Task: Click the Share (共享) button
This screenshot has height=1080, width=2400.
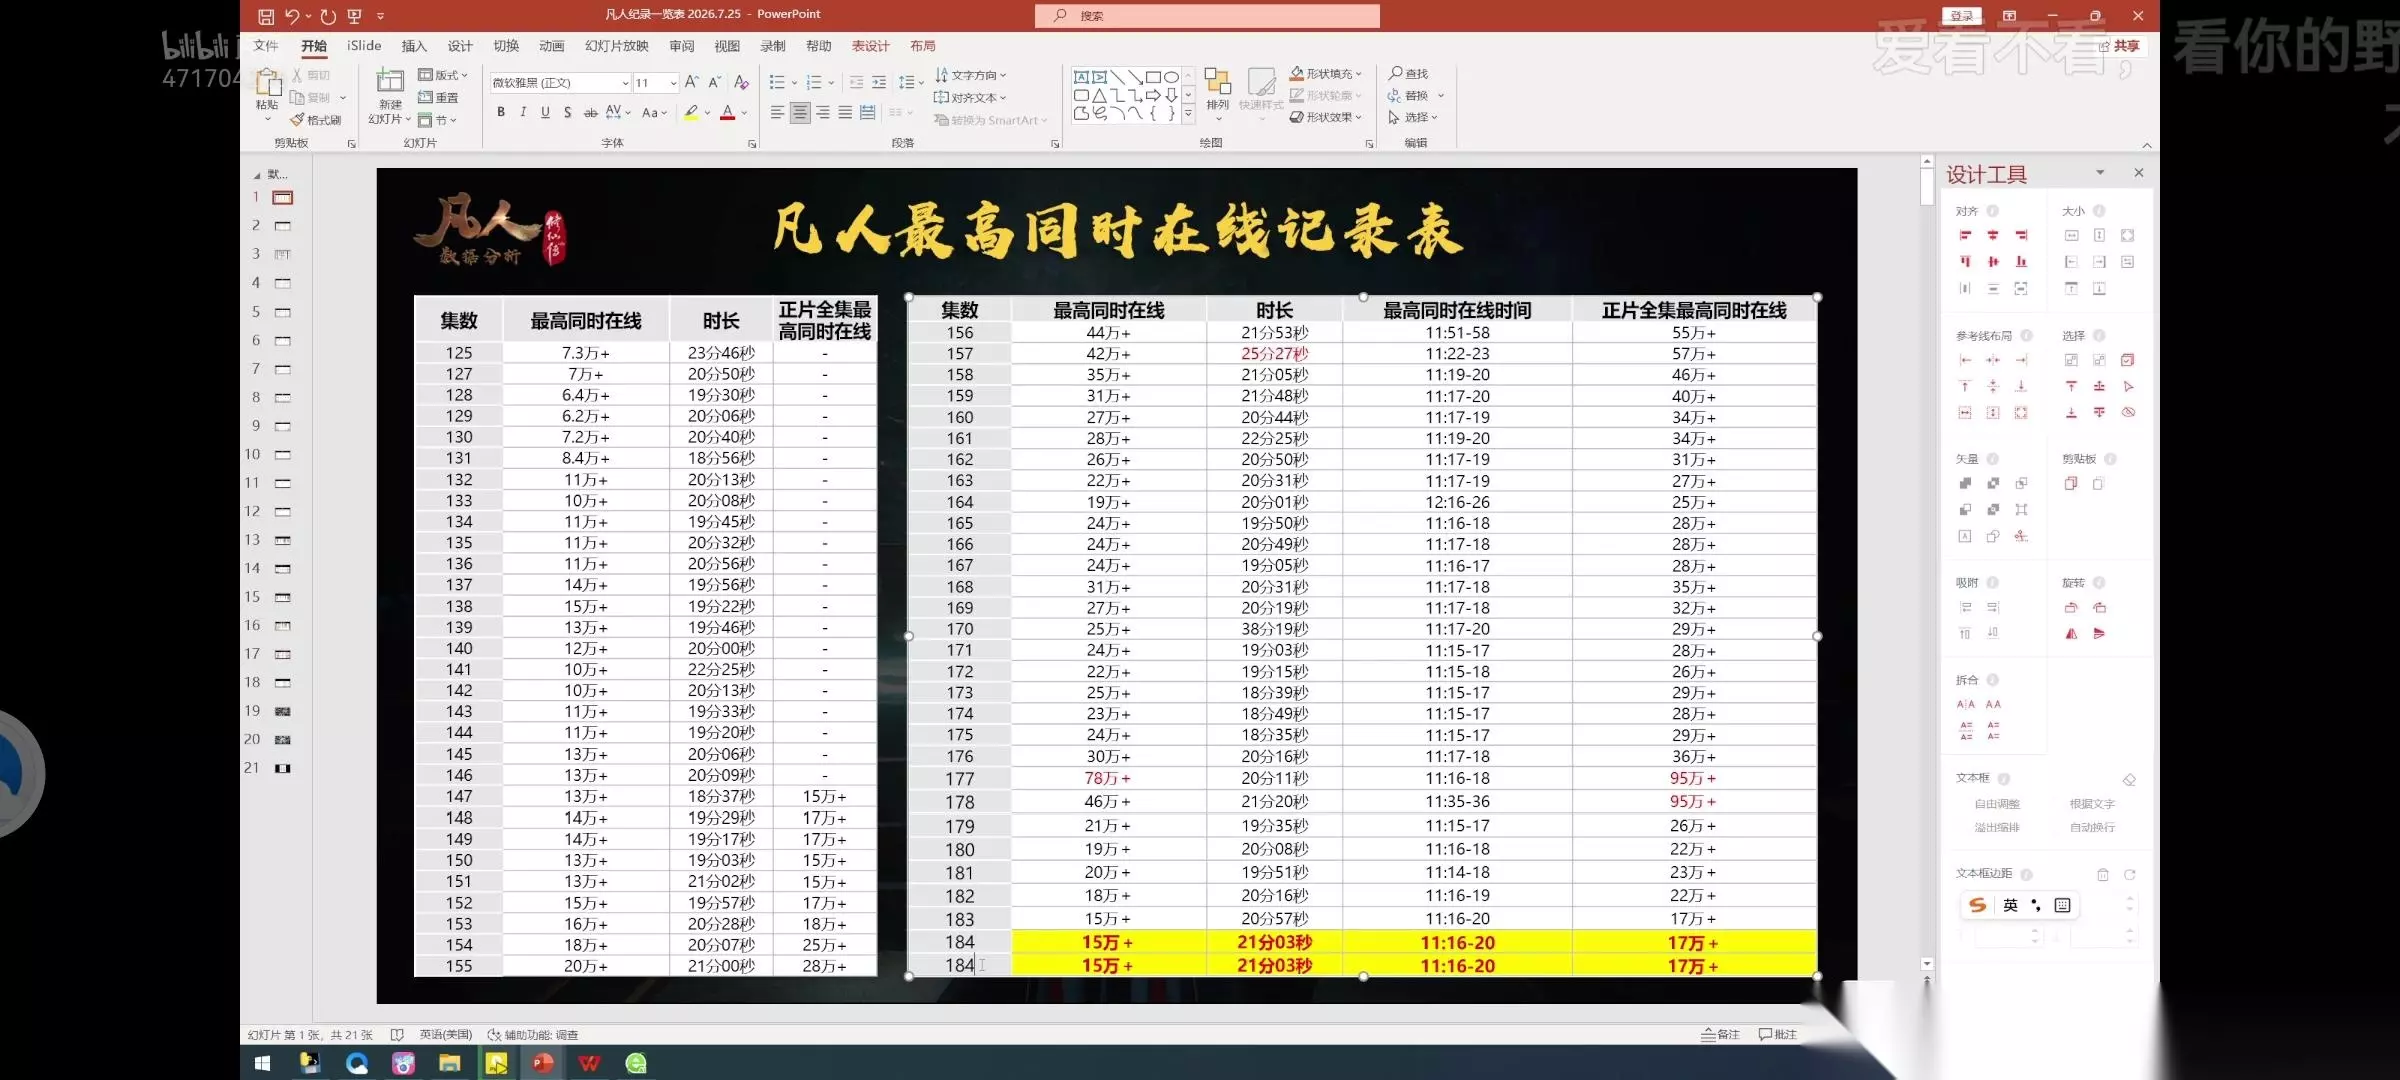Action: click(2119, 46)
